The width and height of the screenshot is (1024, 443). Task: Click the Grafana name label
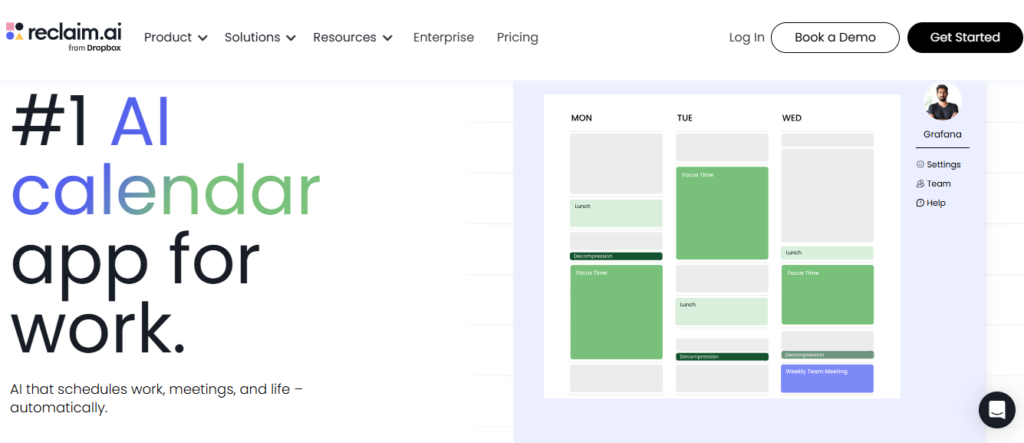click(942, 134)
